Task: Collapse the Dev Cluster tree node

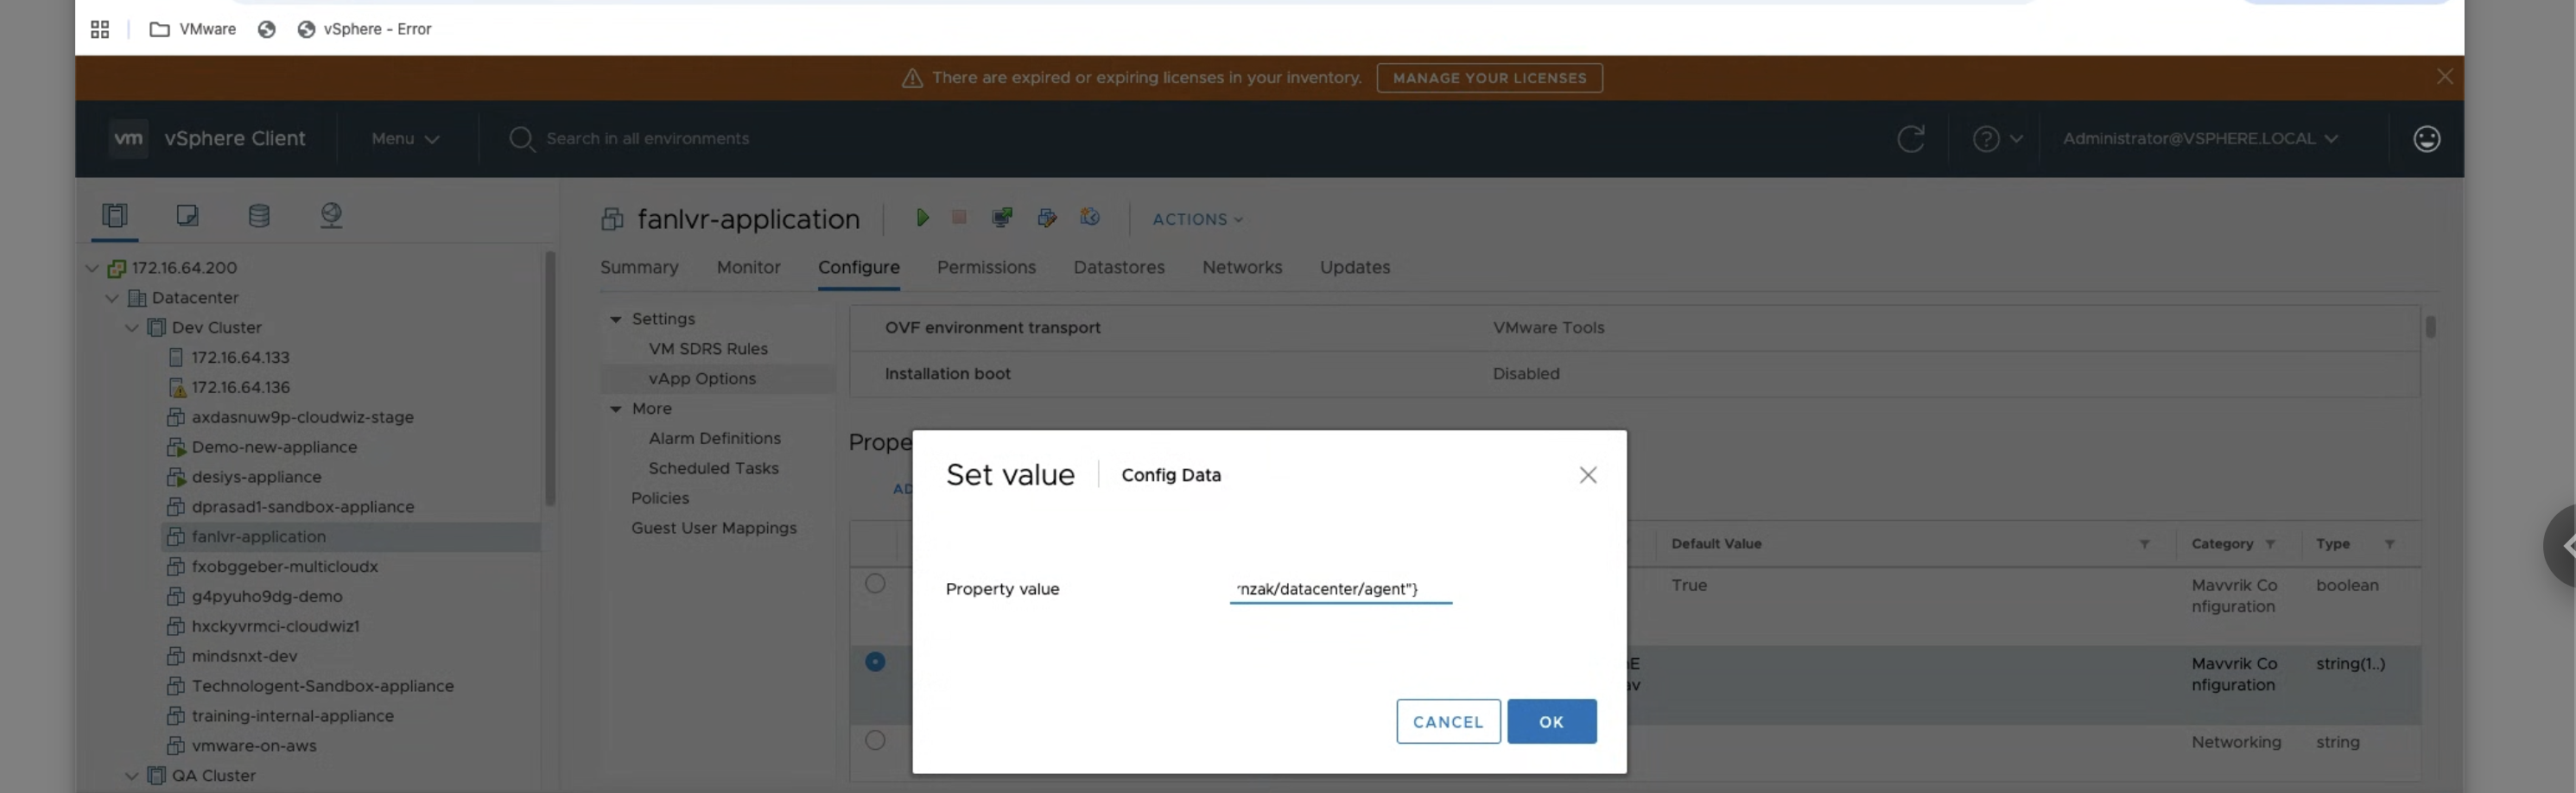Action: [x=132, y=328]
